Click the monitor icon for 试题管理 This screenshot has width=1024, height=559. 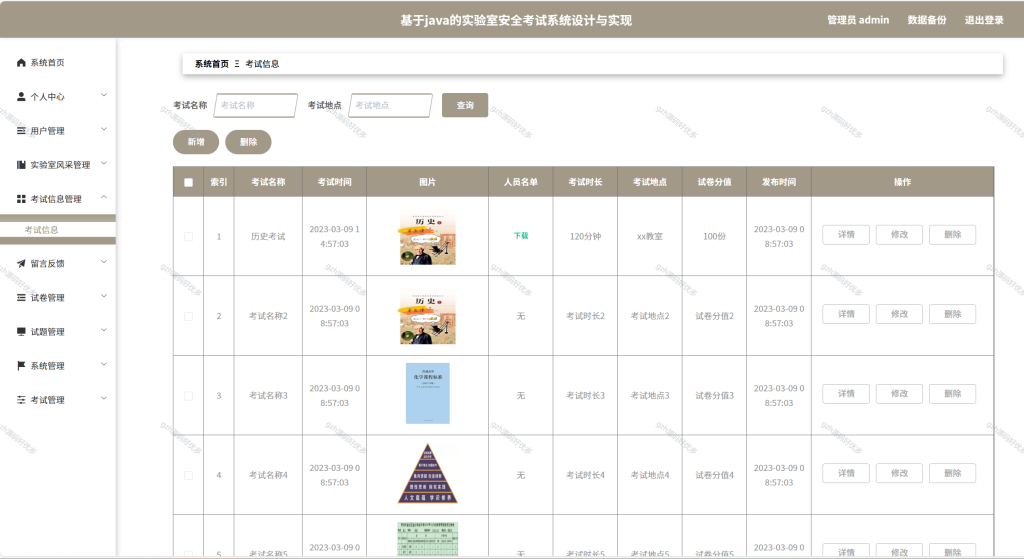tap(21, 332)
